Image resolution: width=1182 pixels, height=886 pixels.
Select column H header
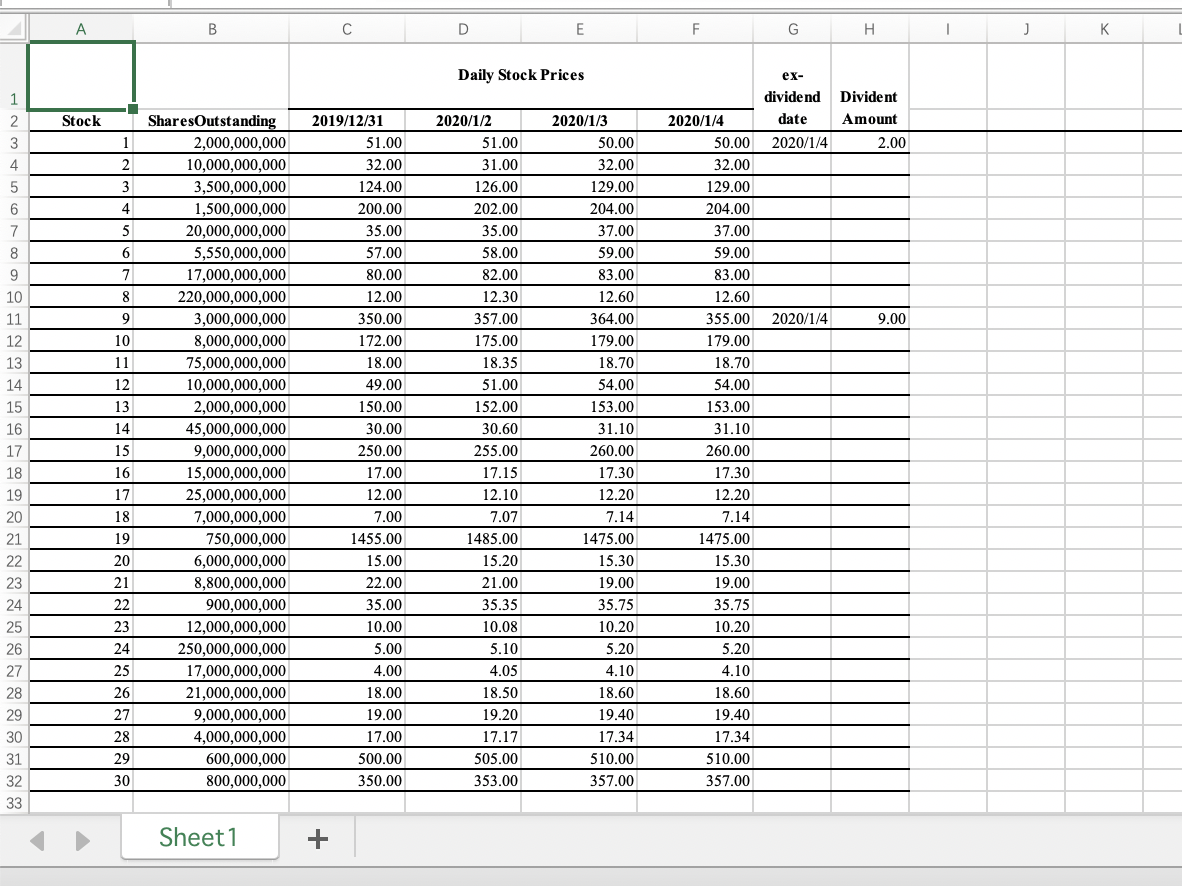[868, 29]
